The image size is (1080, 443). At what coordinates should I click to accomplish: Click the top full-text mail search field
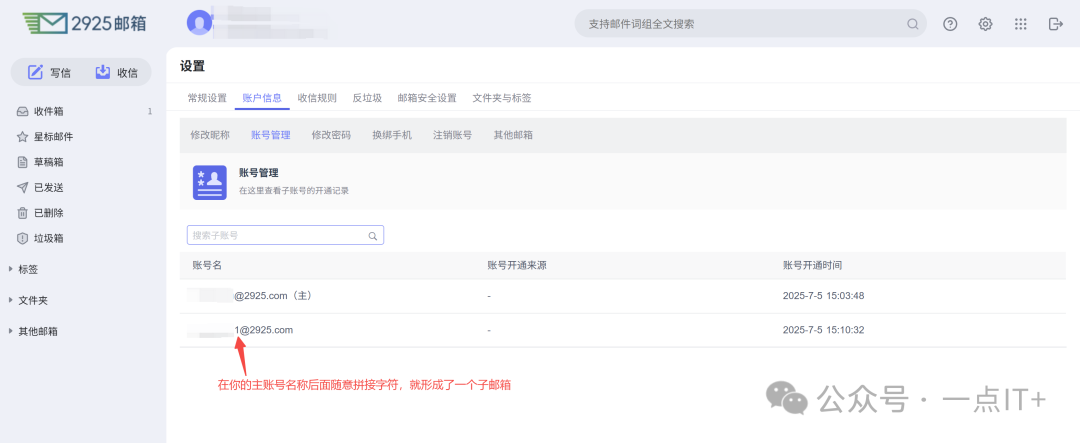751,24
